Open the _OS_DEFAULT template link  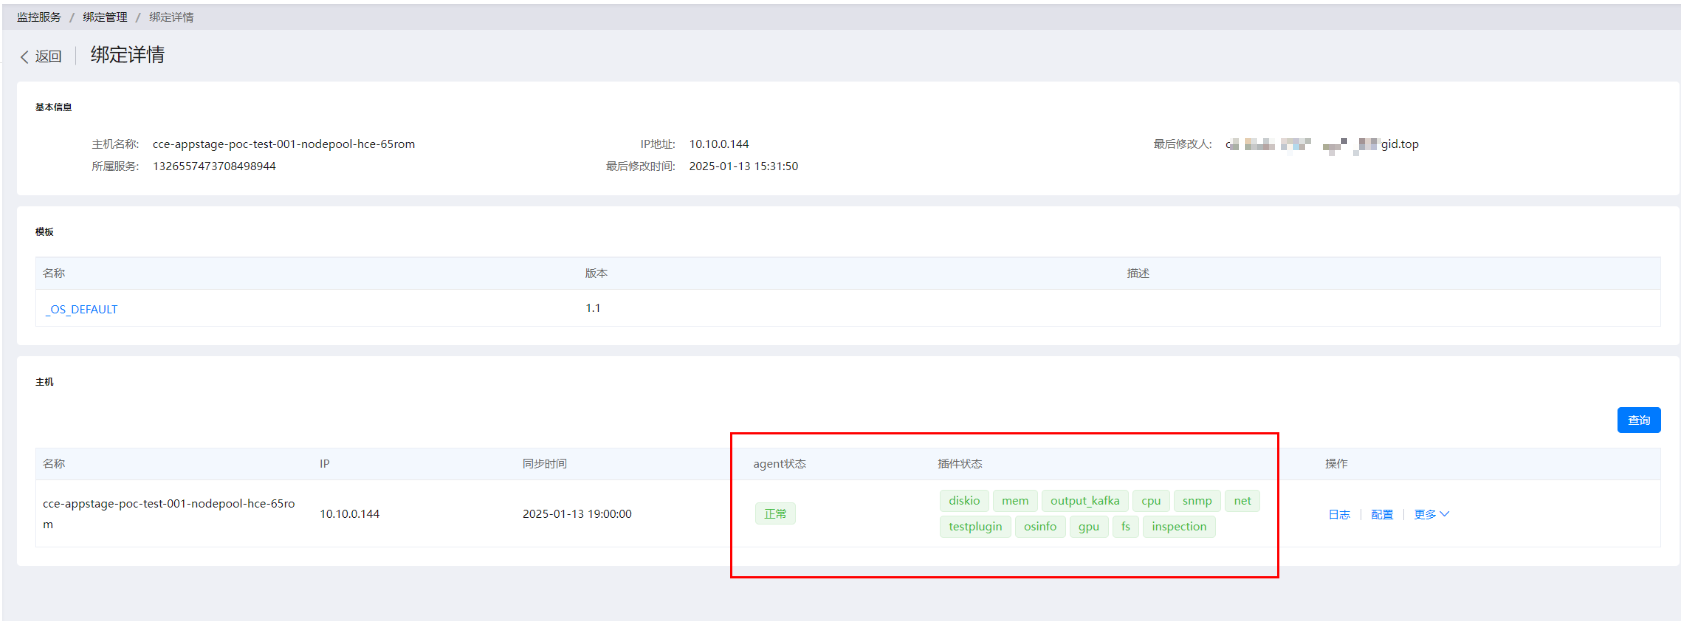82,310
